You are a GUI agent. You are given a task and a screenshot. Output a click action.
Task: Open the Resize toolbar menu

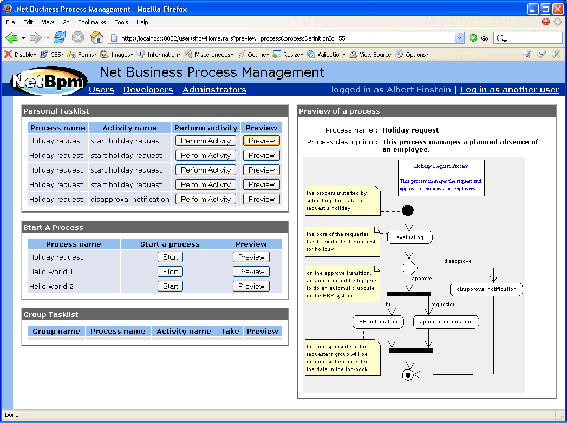pos(288,55)
